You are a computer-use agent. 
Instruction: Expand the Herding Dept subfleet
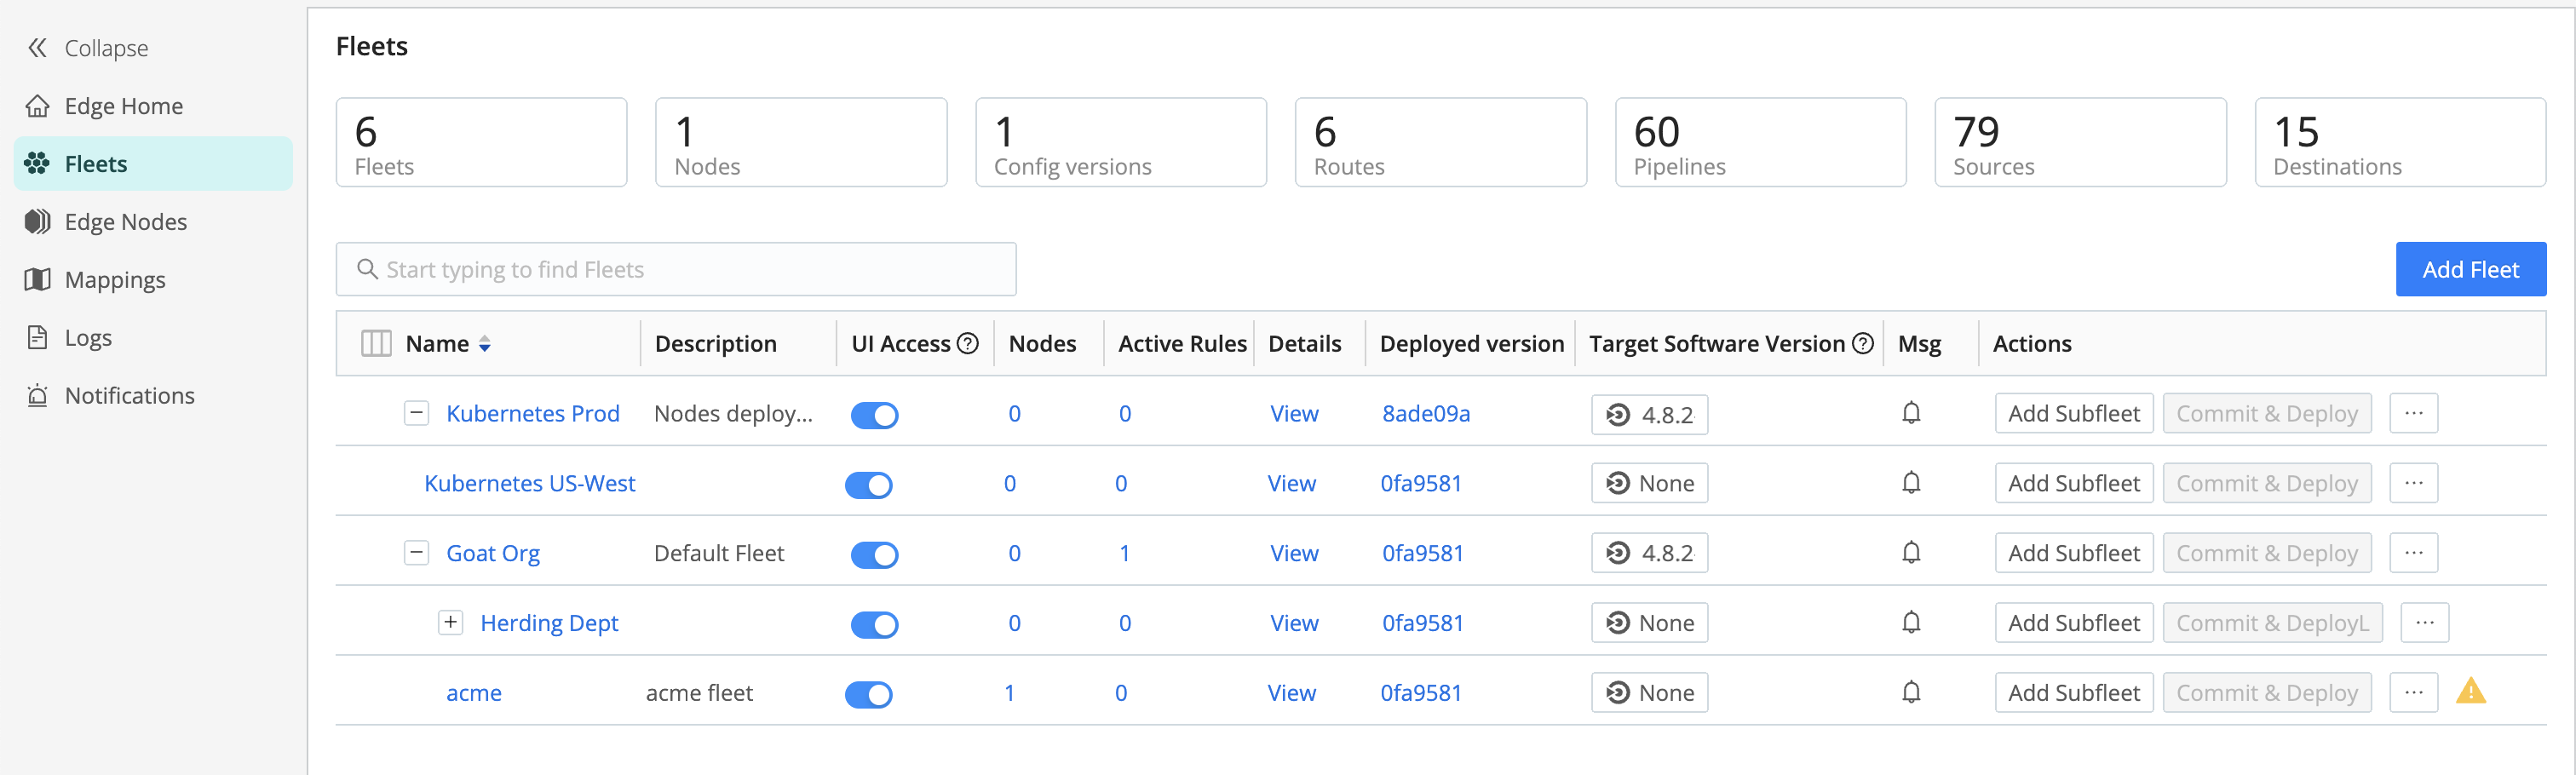pyautogui.click(x=451, y=623)
